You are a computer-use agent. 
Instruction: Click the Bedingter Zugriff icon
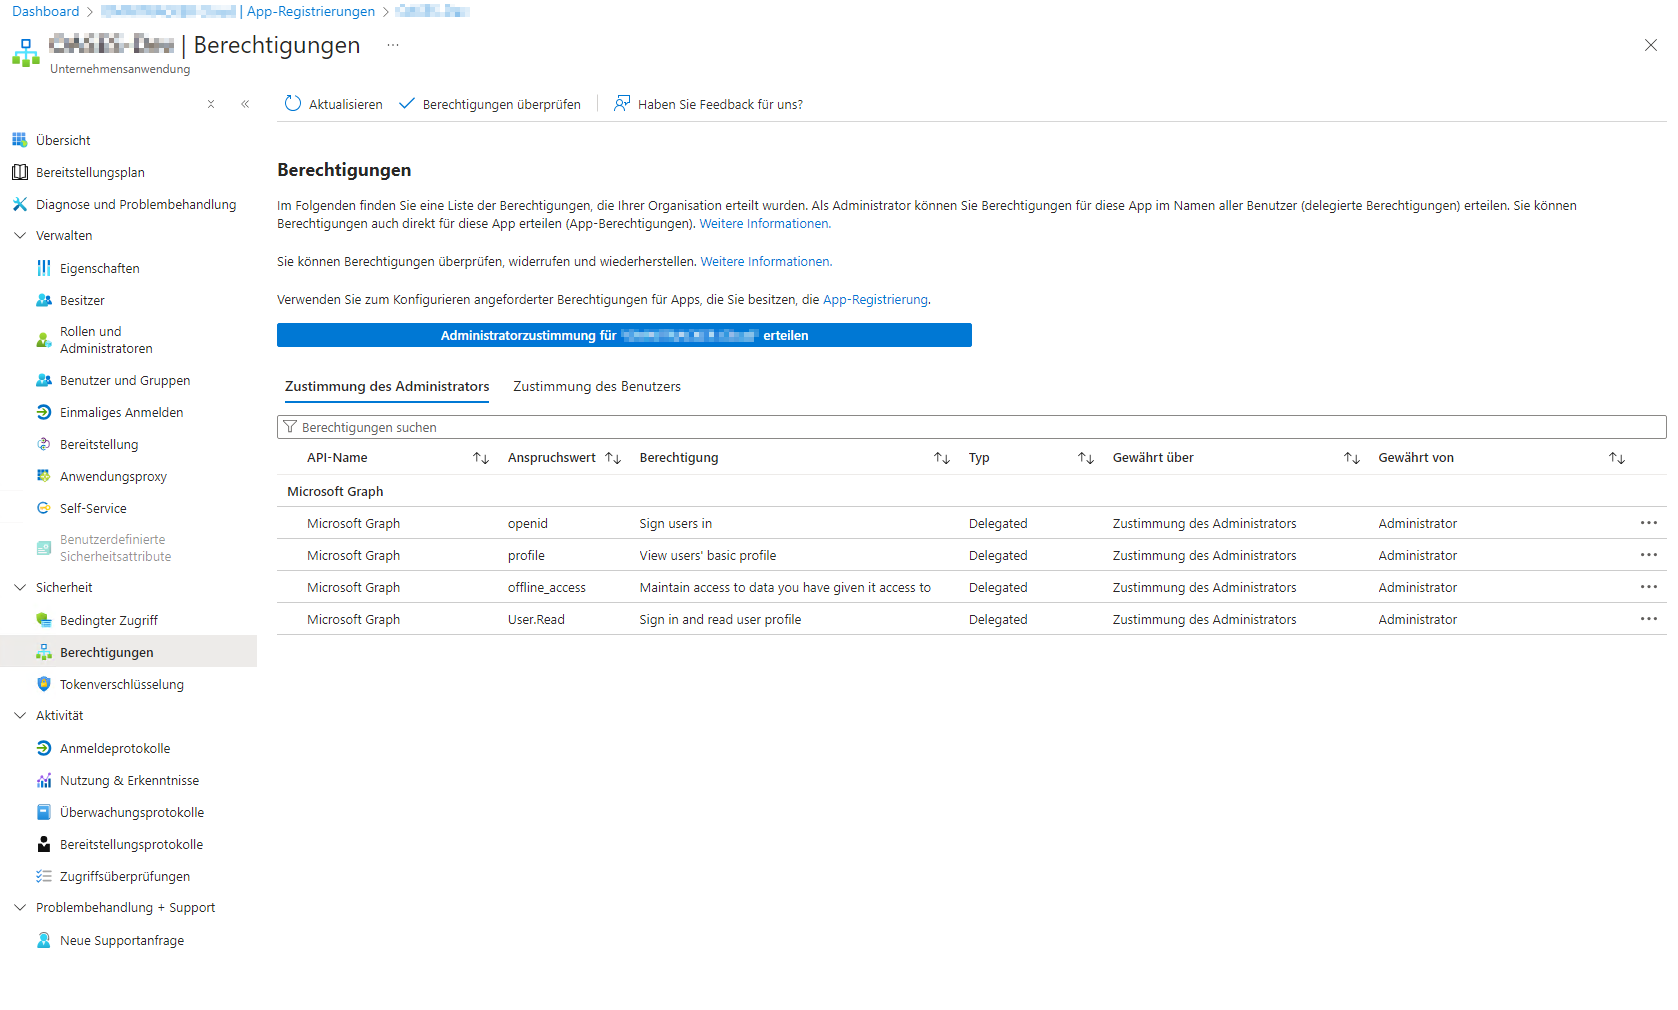(x=44, y=620)
